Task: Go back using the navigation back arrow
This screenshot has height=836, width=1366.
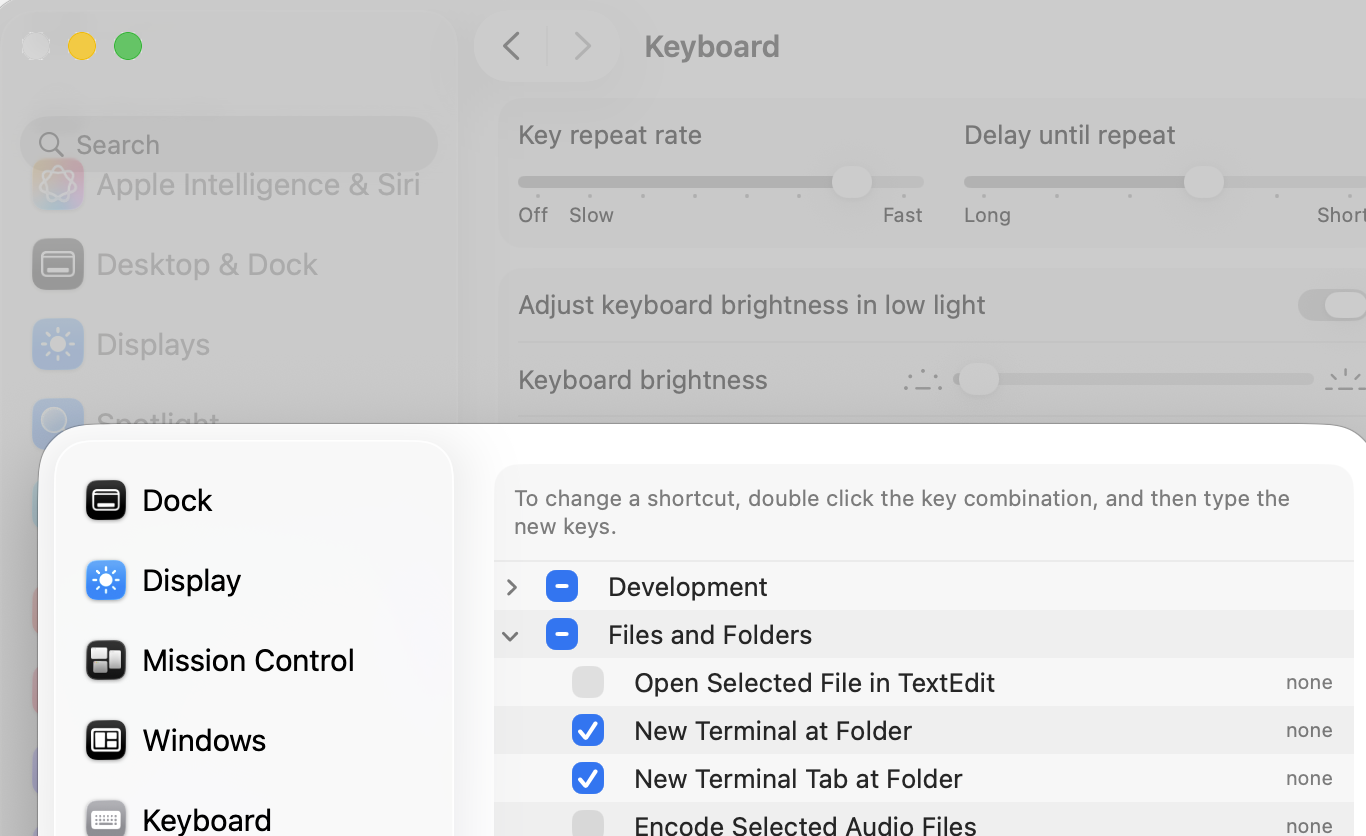Action: (511, 46)
